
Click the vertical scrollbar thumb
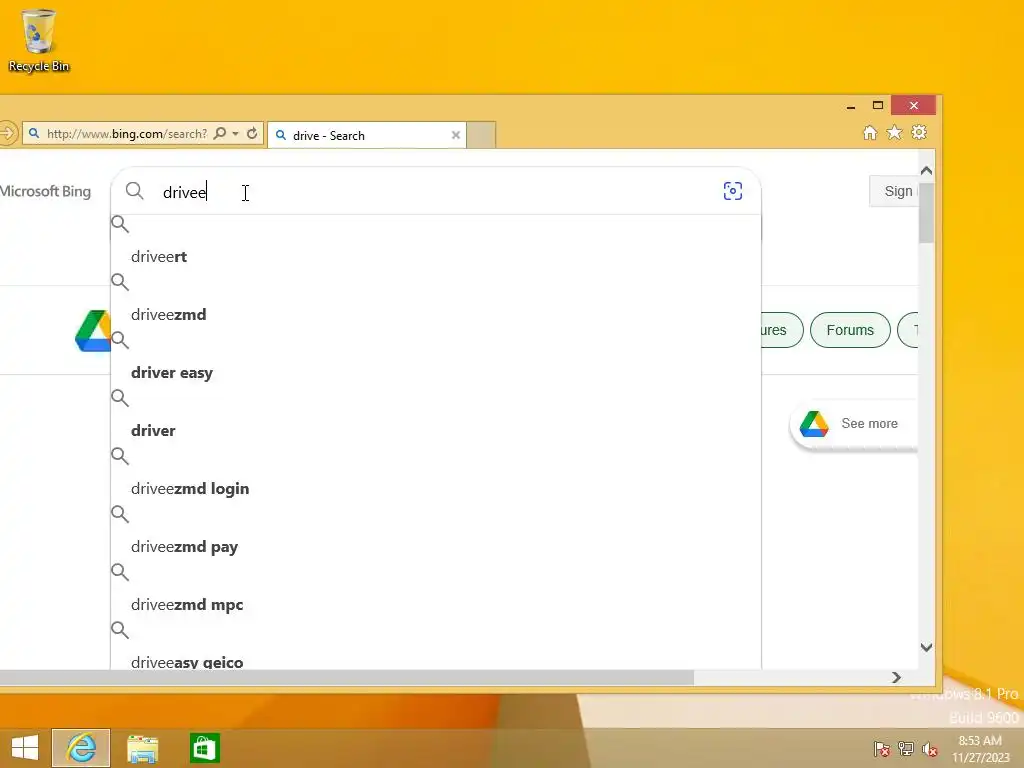(926, 212)
